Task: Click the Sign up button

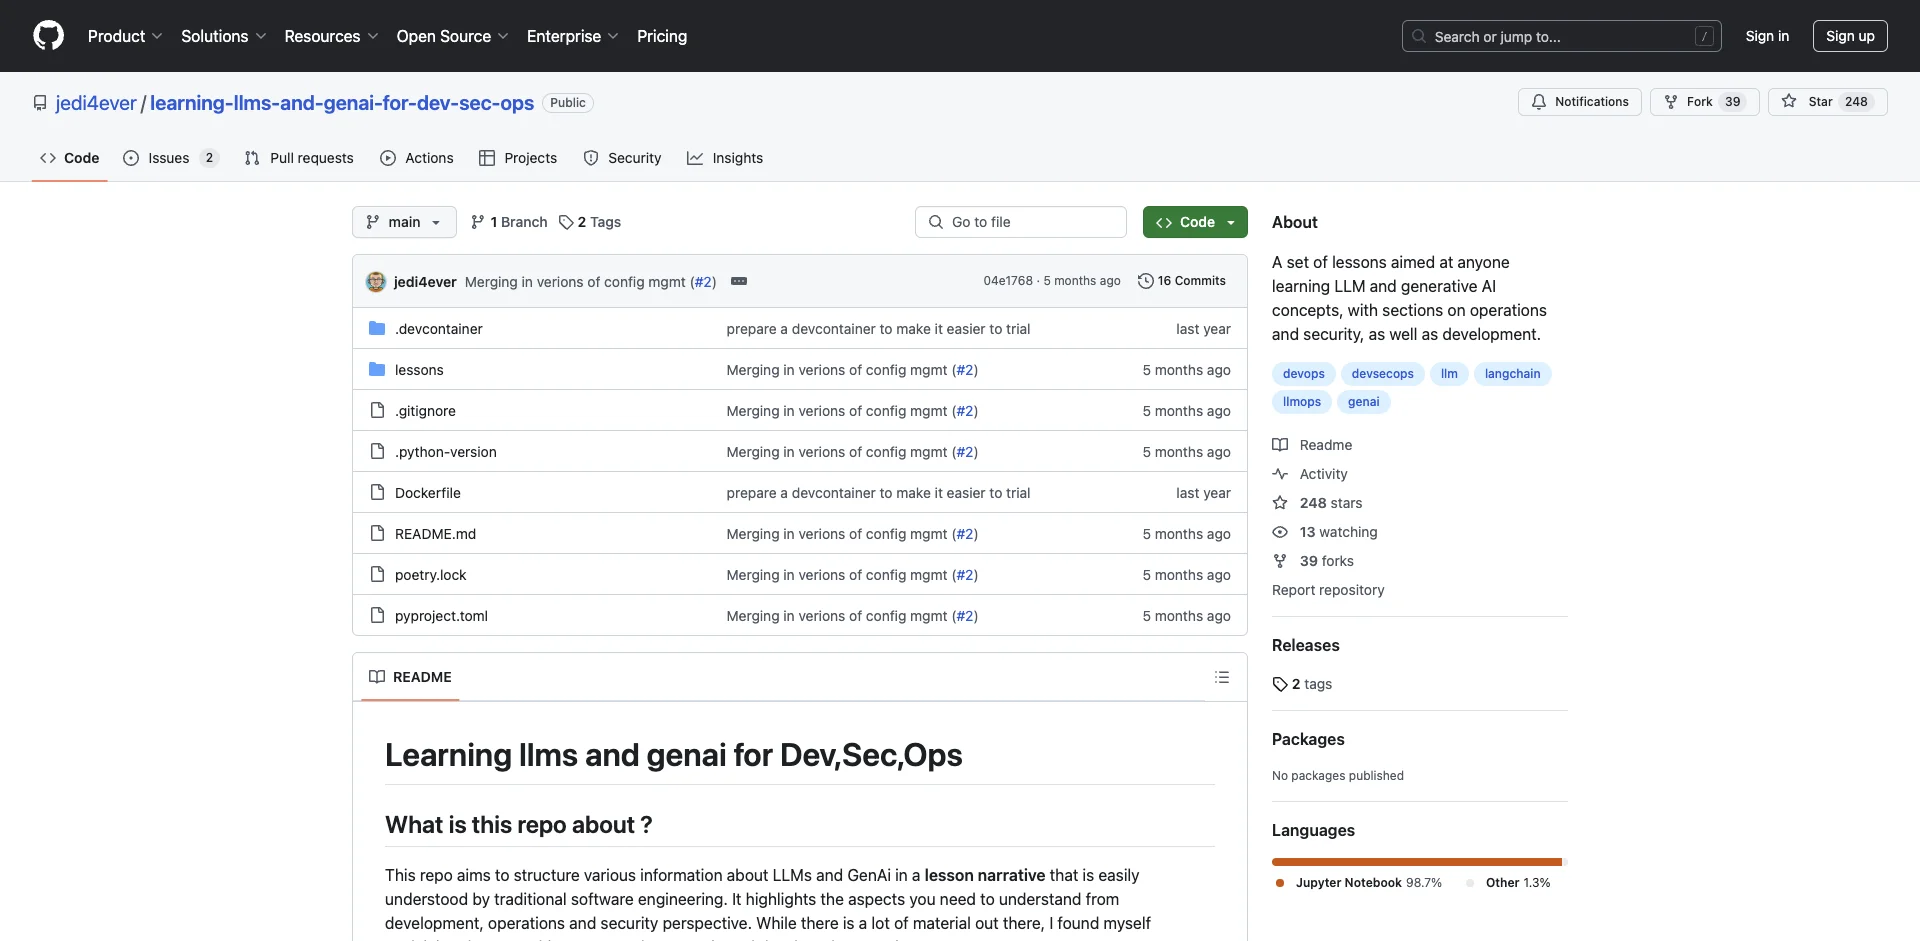Action: 1850,36
